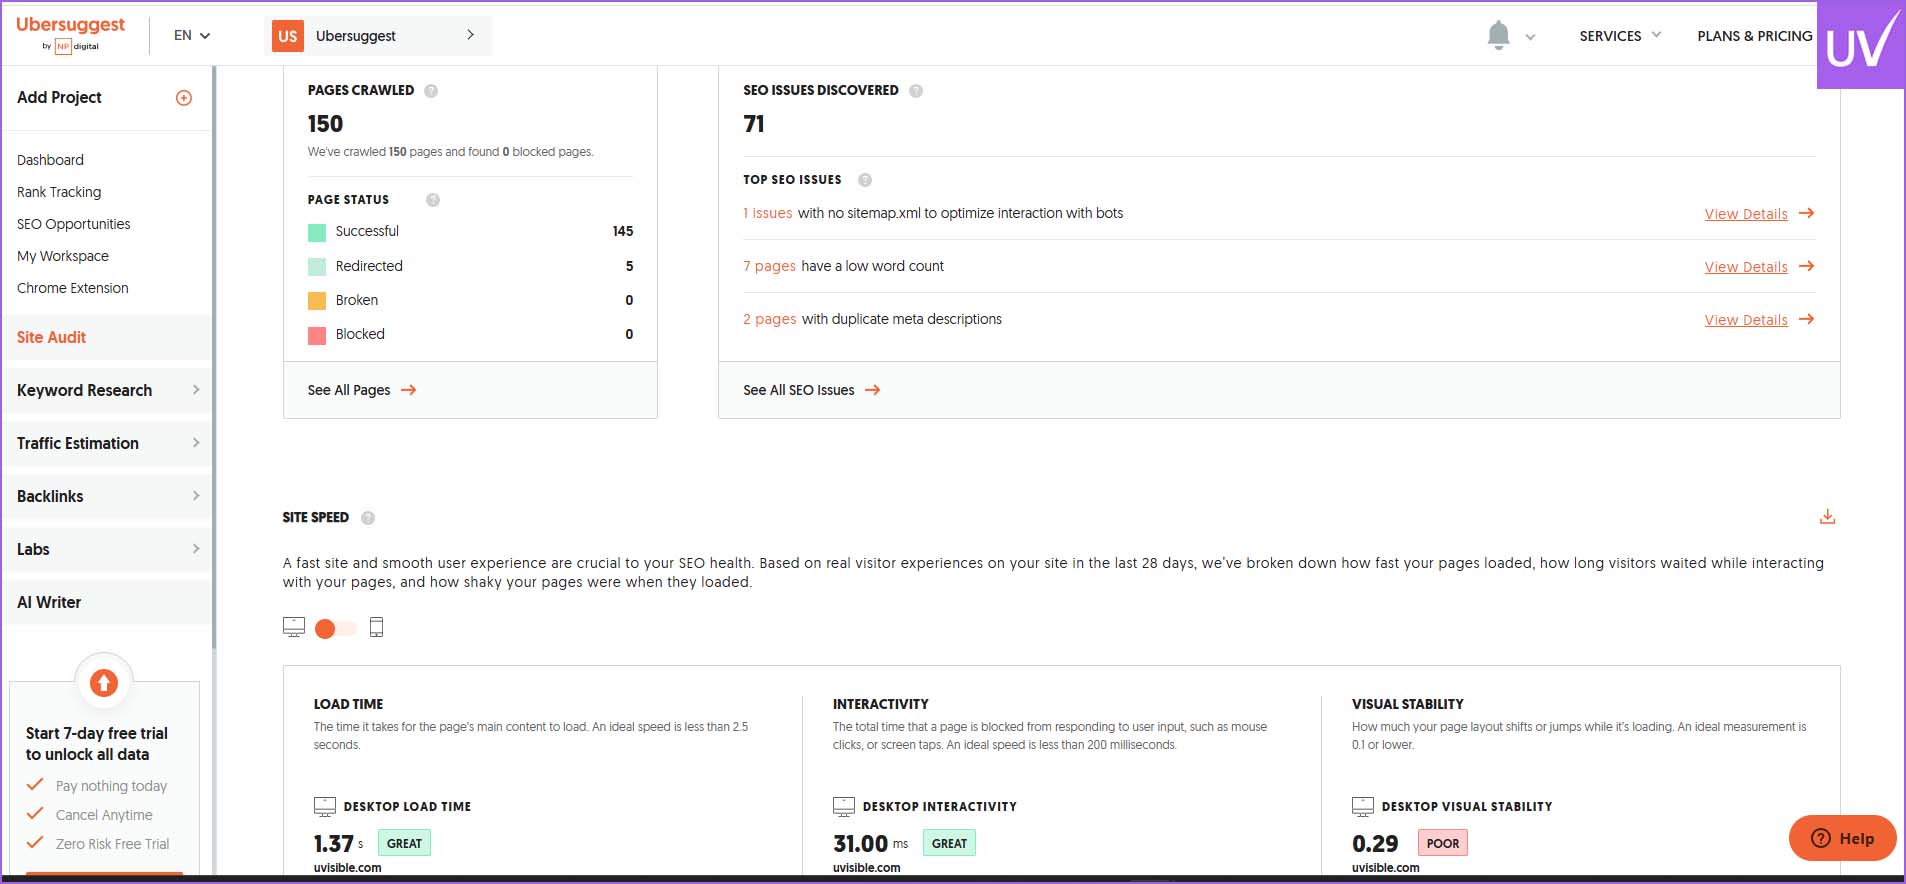Image resolution: width=1906 pixels, height=884 pixels.
Task: Click the See All SEO Issues arrow icon
Action: (872, 390)
